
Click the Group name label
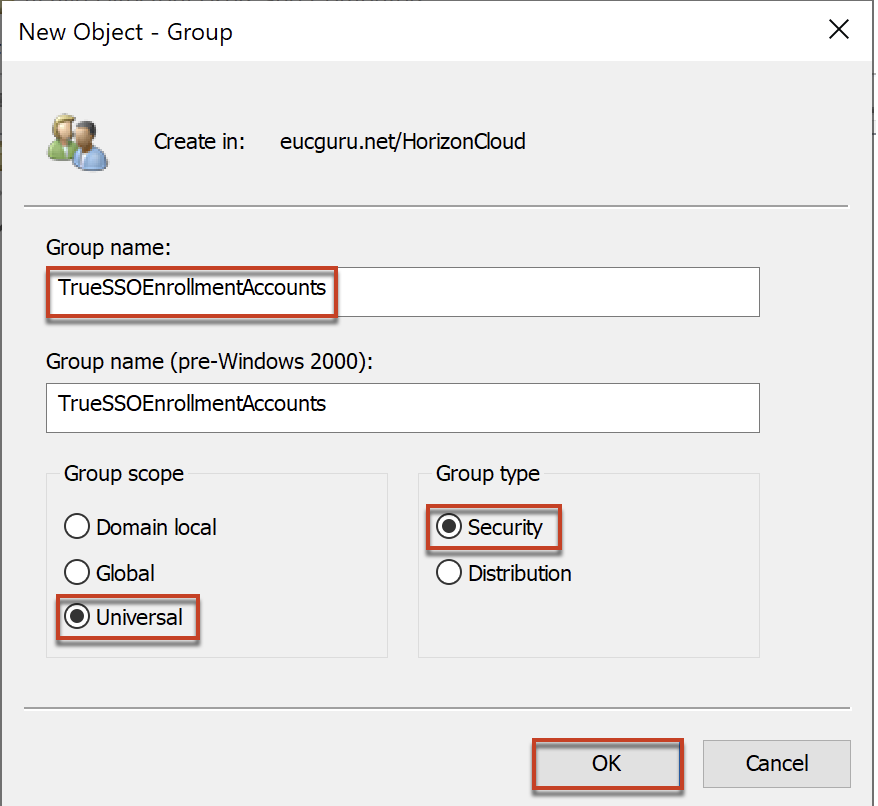(109, 248)
